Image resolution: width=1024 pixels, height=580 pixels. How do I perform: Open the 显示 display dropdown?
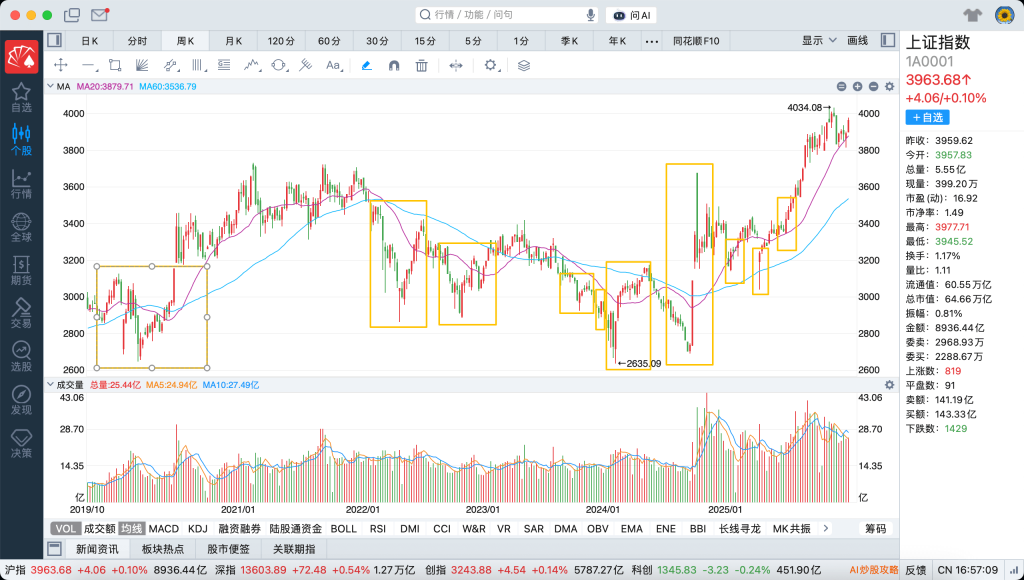pos(818,40)
